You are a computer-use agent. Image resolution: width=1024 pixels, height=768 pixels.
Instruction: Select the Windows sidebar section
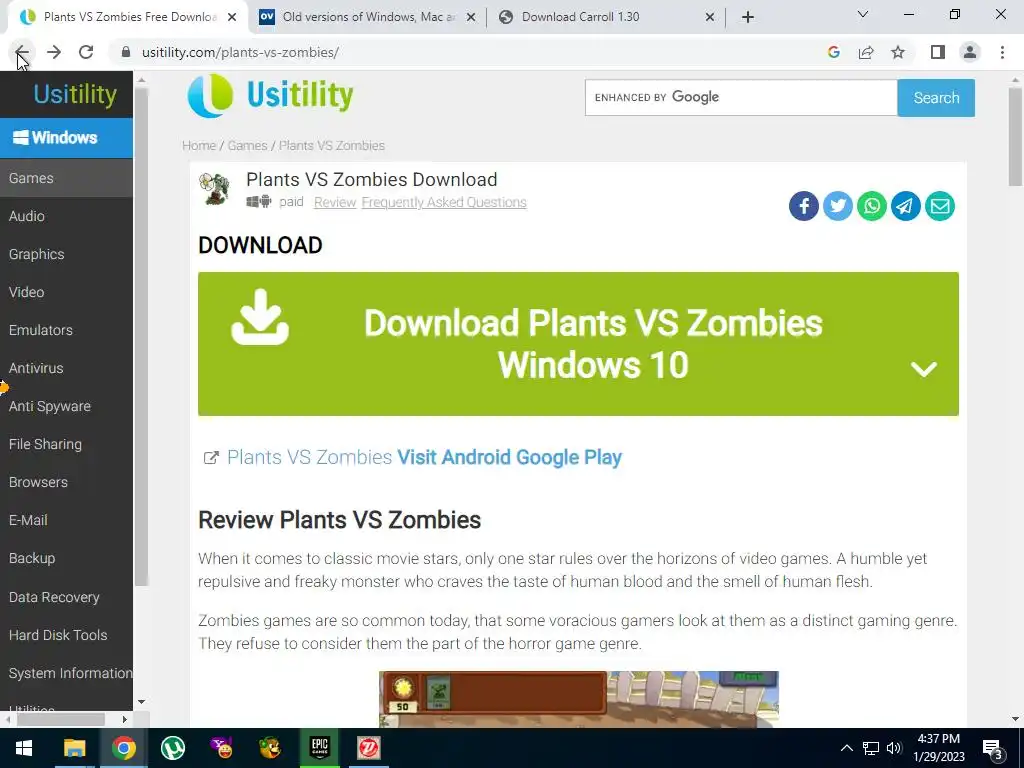click(x=66, y=138)
